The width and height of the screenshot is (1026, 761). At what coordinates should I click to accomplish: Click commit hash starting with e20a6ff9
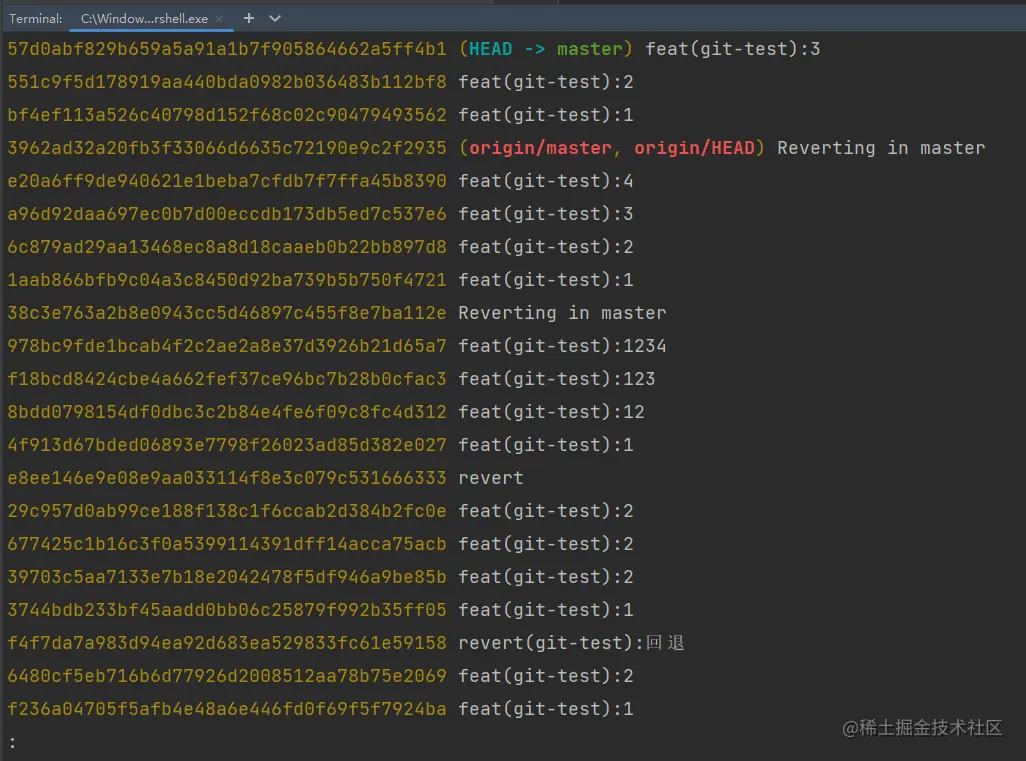coord(227,181)
